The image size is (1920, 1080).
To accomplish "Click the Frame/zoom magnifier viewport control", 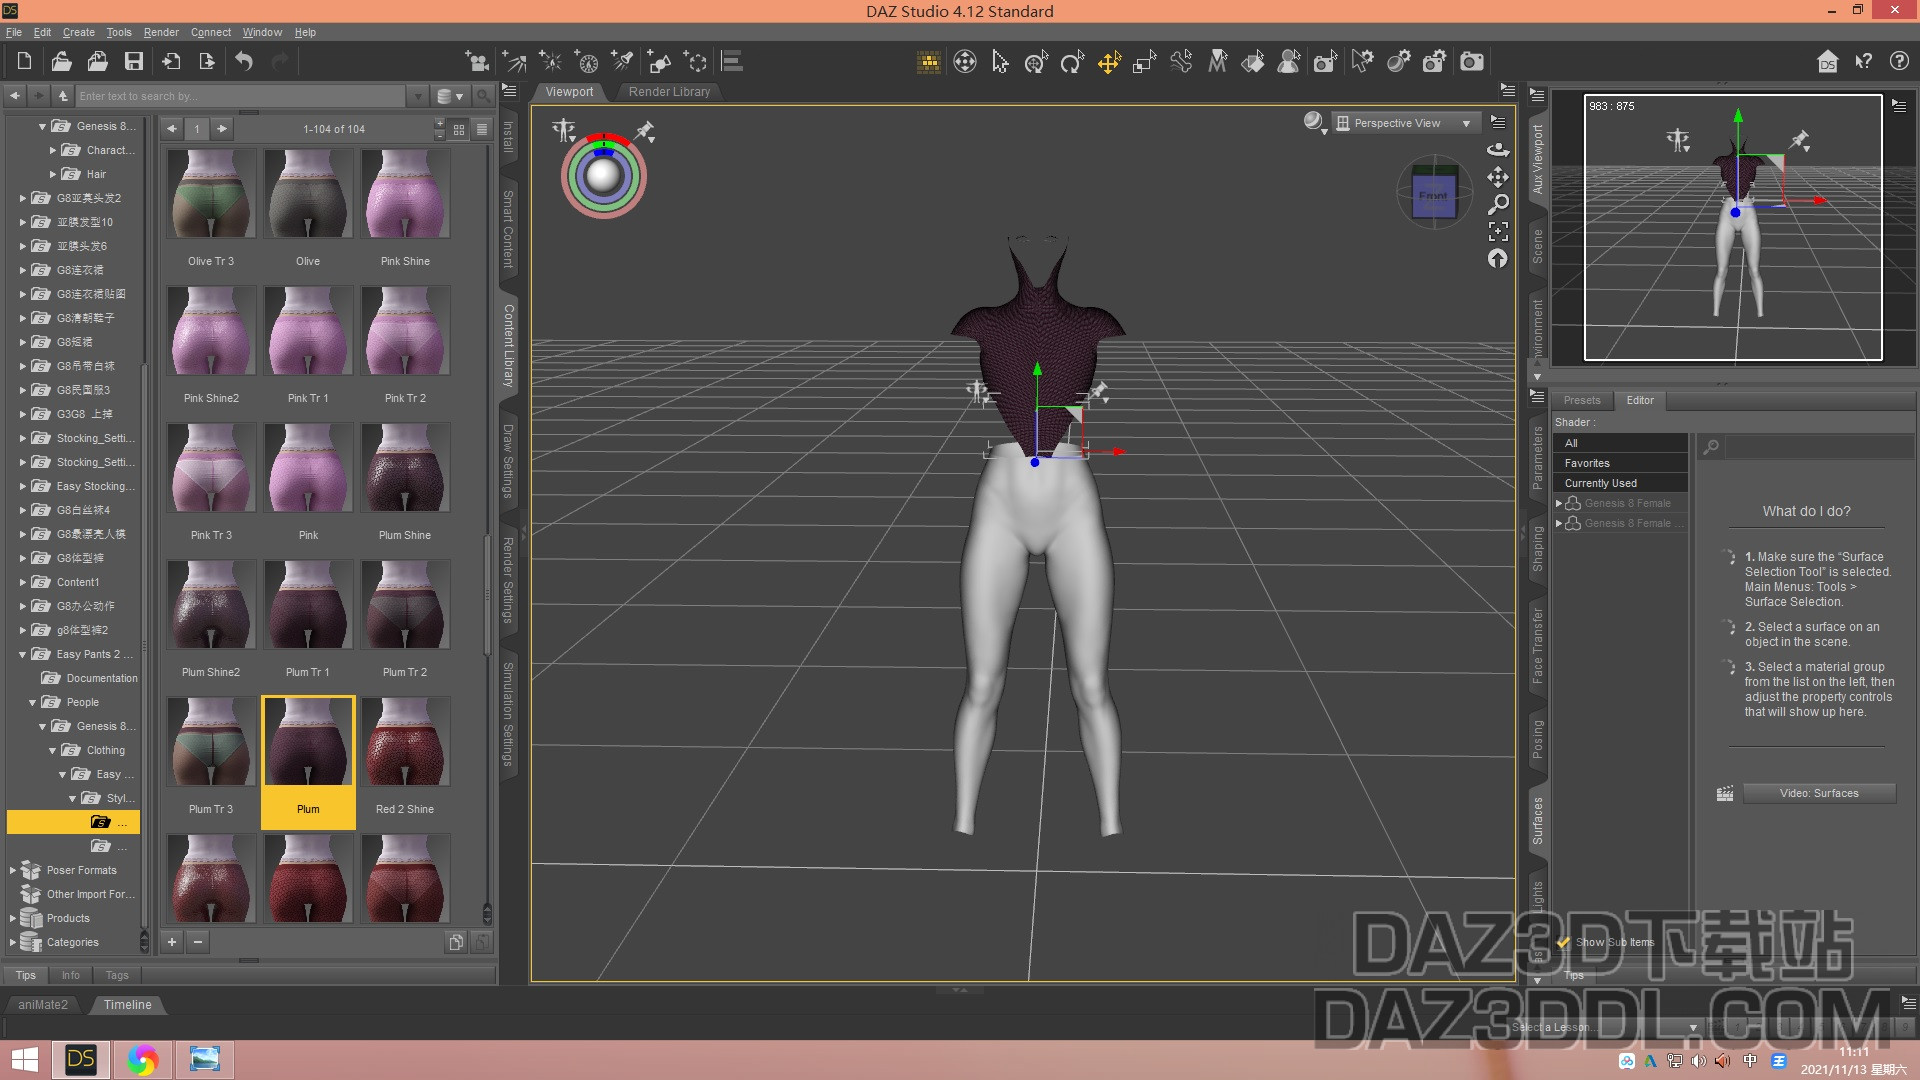I will point(1498,204).
